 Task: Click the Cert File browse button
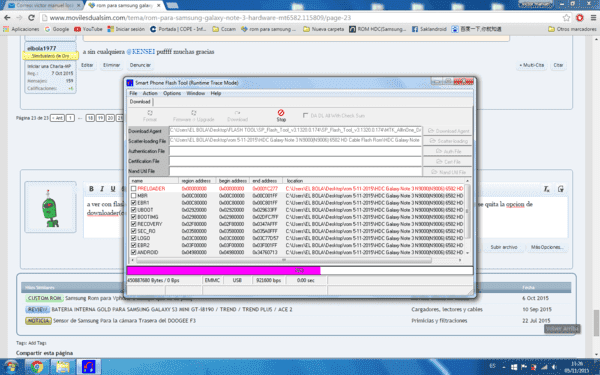coord(448,161)
